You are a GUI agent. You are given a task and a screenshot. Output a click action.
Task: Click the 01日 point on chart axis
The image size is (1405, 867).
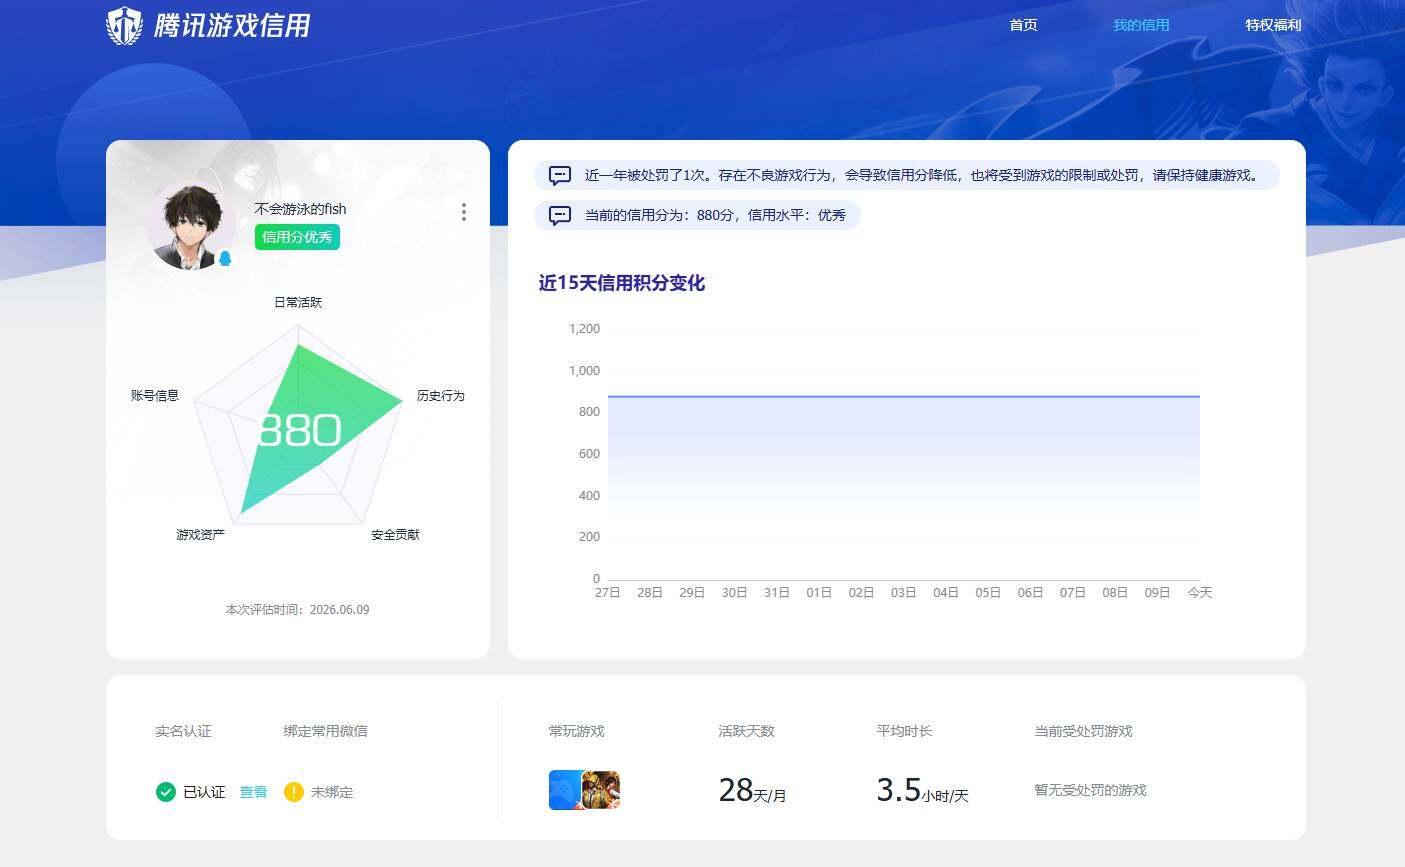click(x=819, y=593)
